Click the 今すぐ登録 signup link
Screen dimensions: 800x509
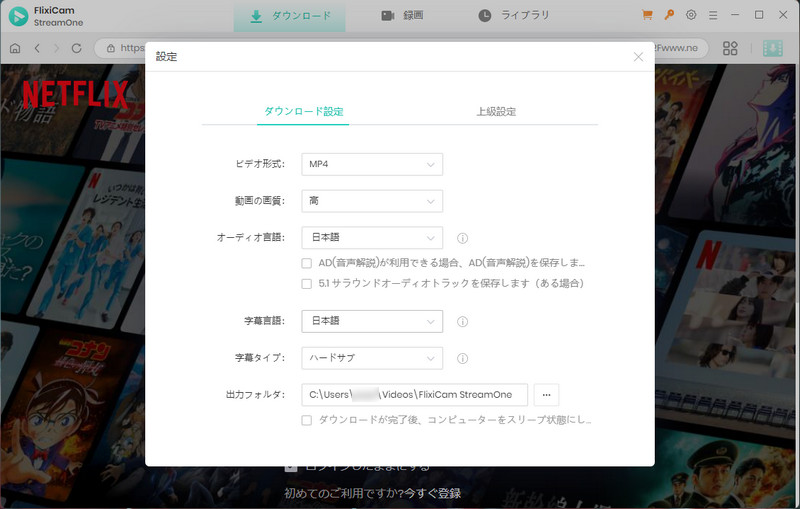pyautogui.click(x=433, y=493)
